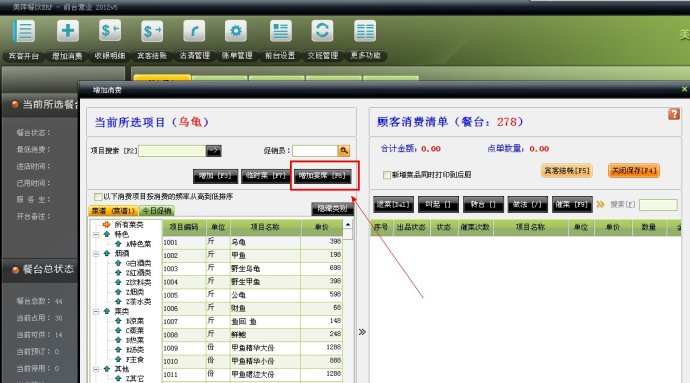Open the 收银明细 dollar icon
This screenshot has width=690, height=383.
[x=110, y=31]
